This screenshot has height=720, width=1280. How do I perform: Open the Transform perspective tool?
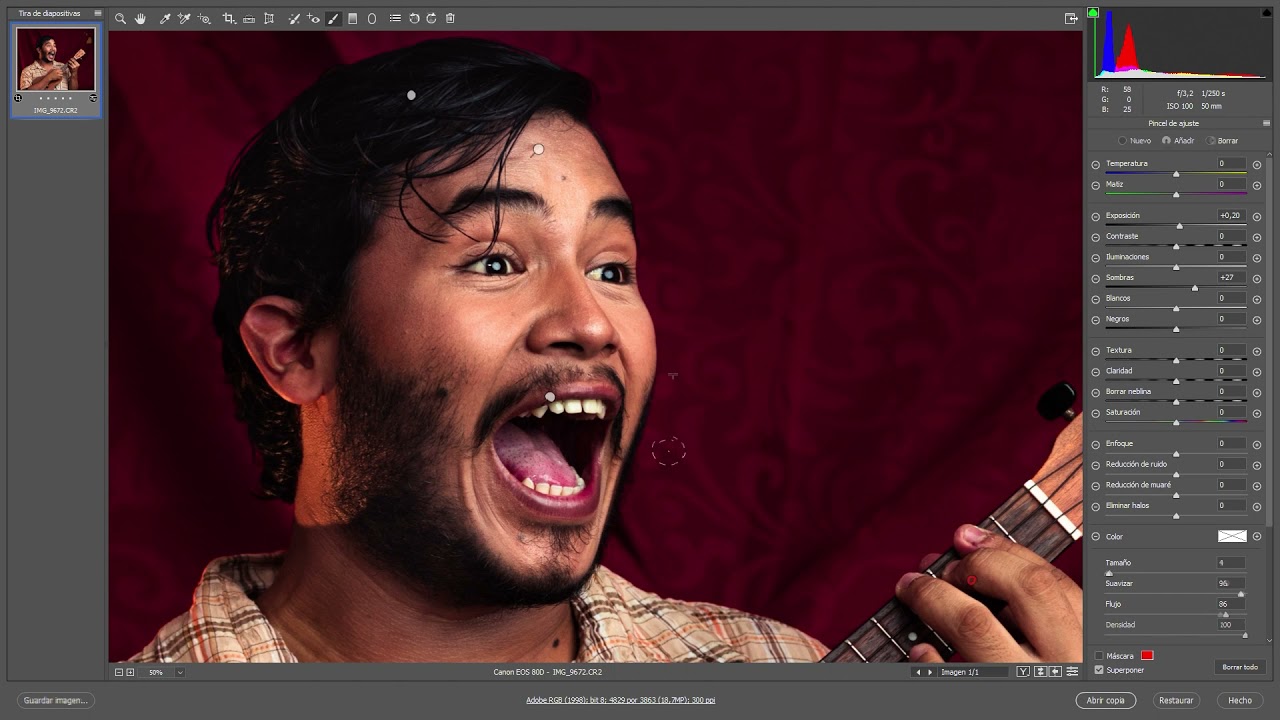269,18
